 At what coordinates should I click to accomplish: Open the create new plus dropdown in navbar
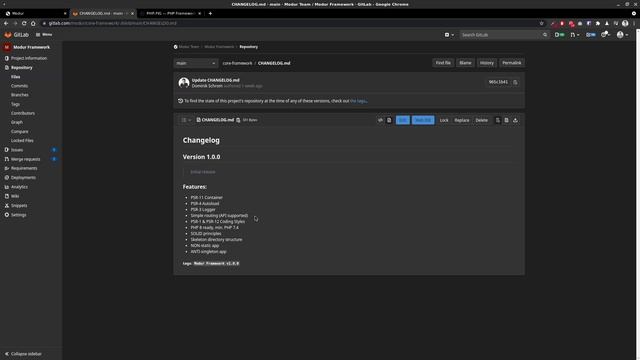tap(449, 35)
